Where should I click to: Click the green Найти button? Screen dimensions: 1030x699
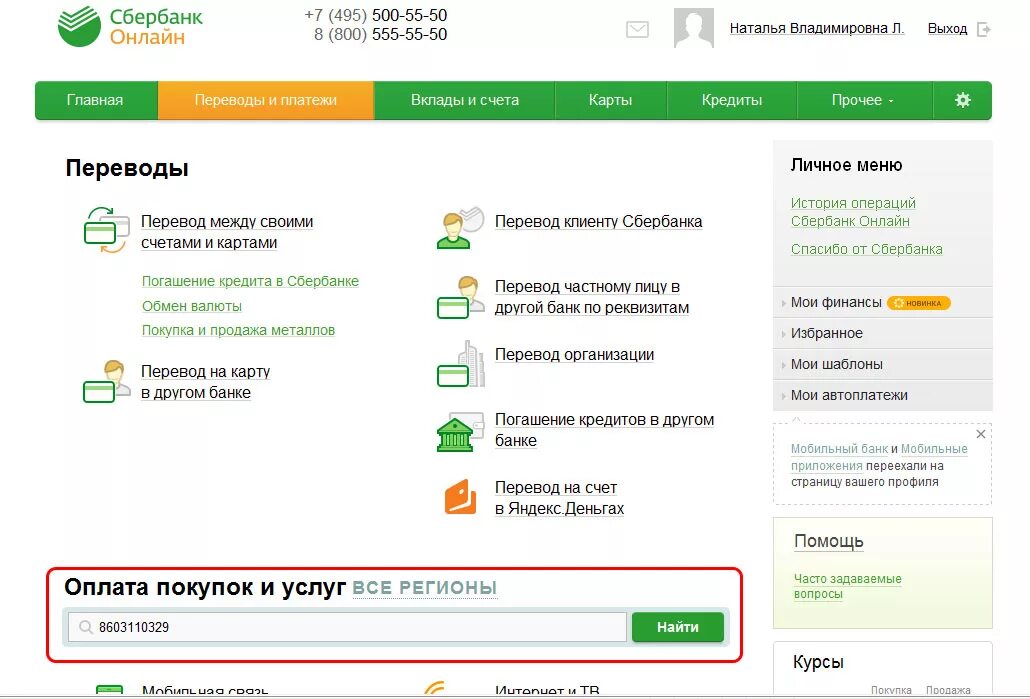678,627
